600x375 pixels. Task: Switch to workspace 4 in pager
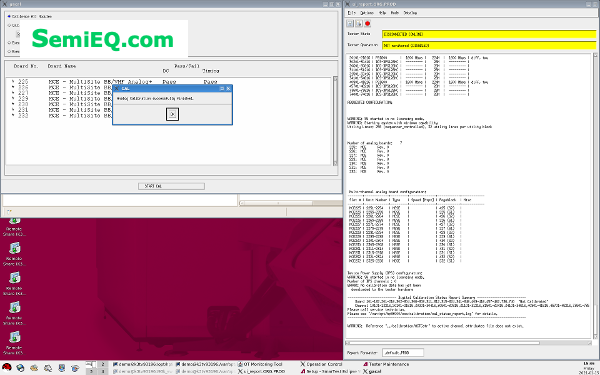pos(103,371)
